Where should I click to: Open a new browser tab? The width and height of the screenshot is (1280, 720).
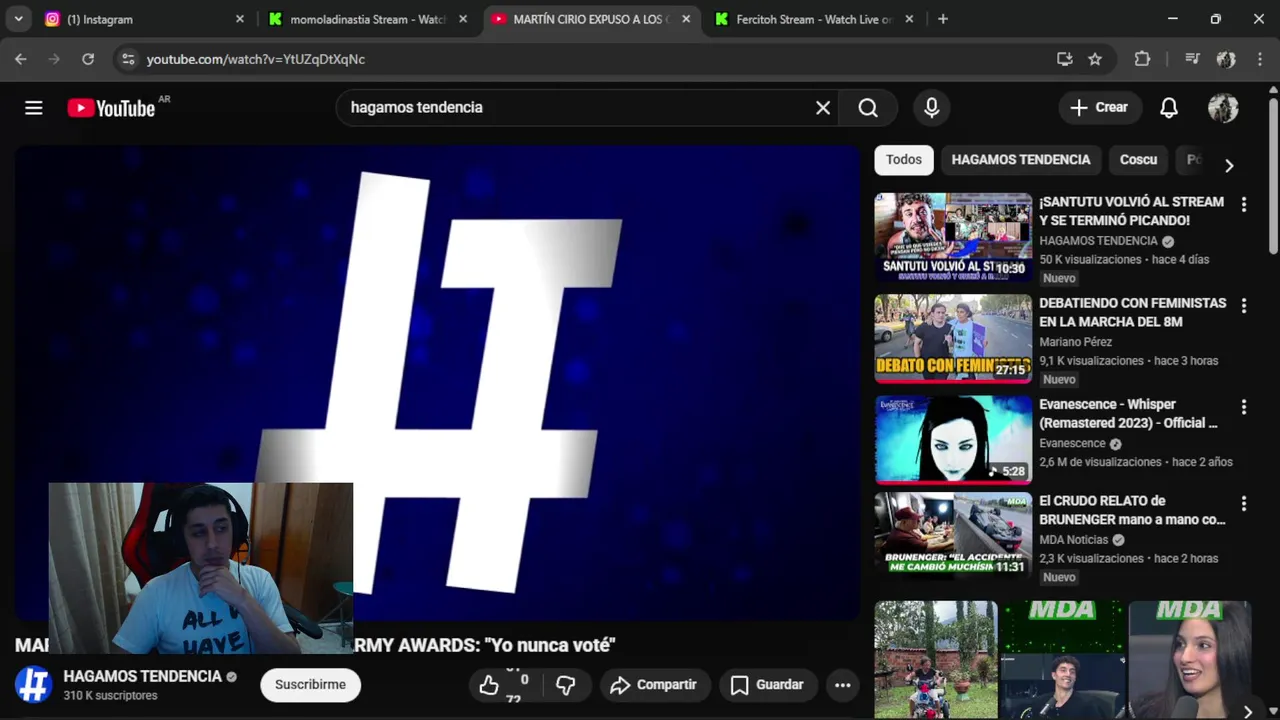pyautogui.click(x=943, y=19)
